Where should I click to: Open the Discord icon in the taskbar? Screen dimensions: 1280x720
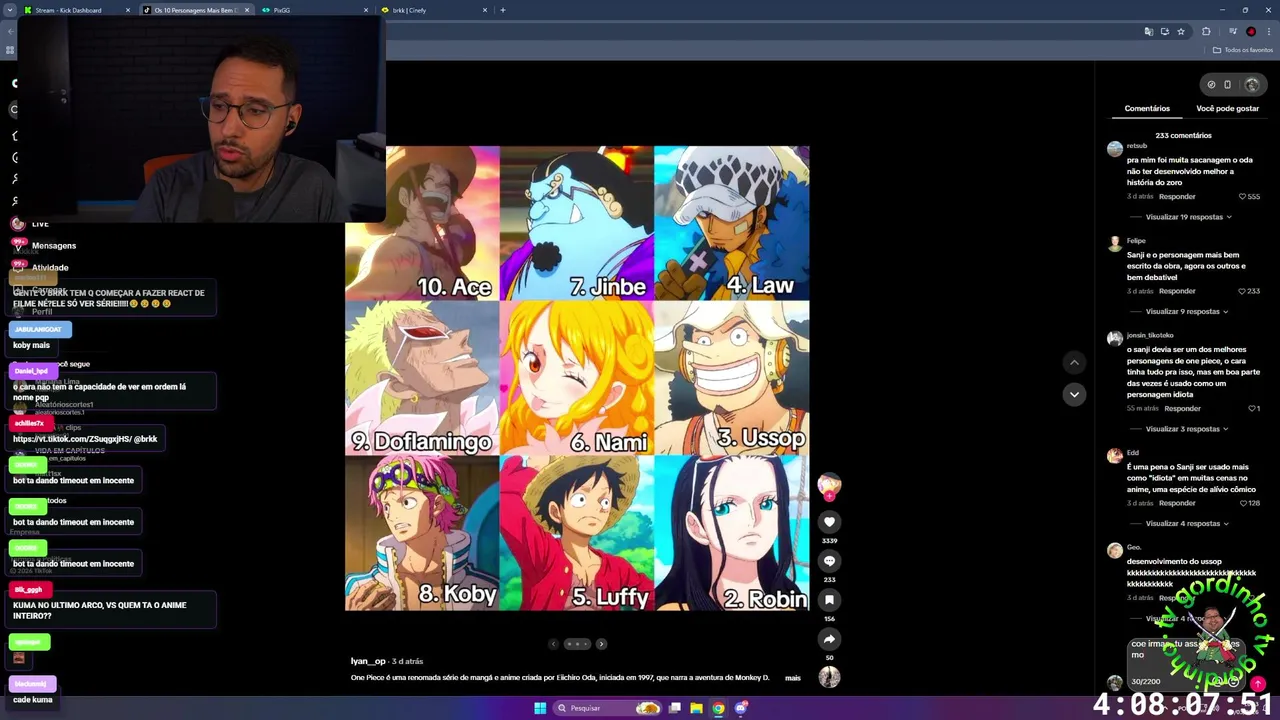740,708
